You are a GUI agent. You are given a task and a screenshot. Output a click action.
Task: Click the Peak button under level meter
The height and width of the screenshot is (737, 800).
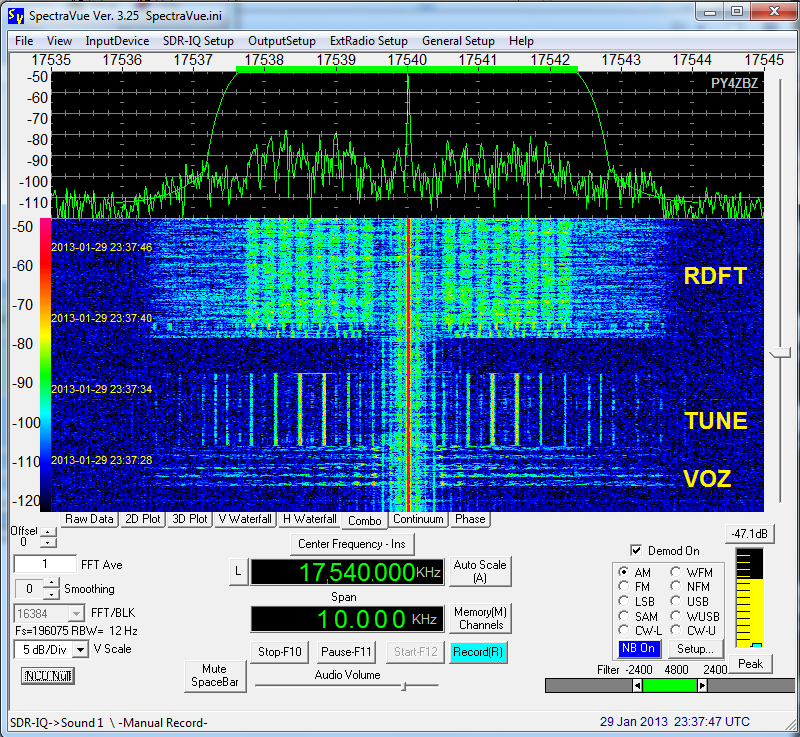coord(749,663)
